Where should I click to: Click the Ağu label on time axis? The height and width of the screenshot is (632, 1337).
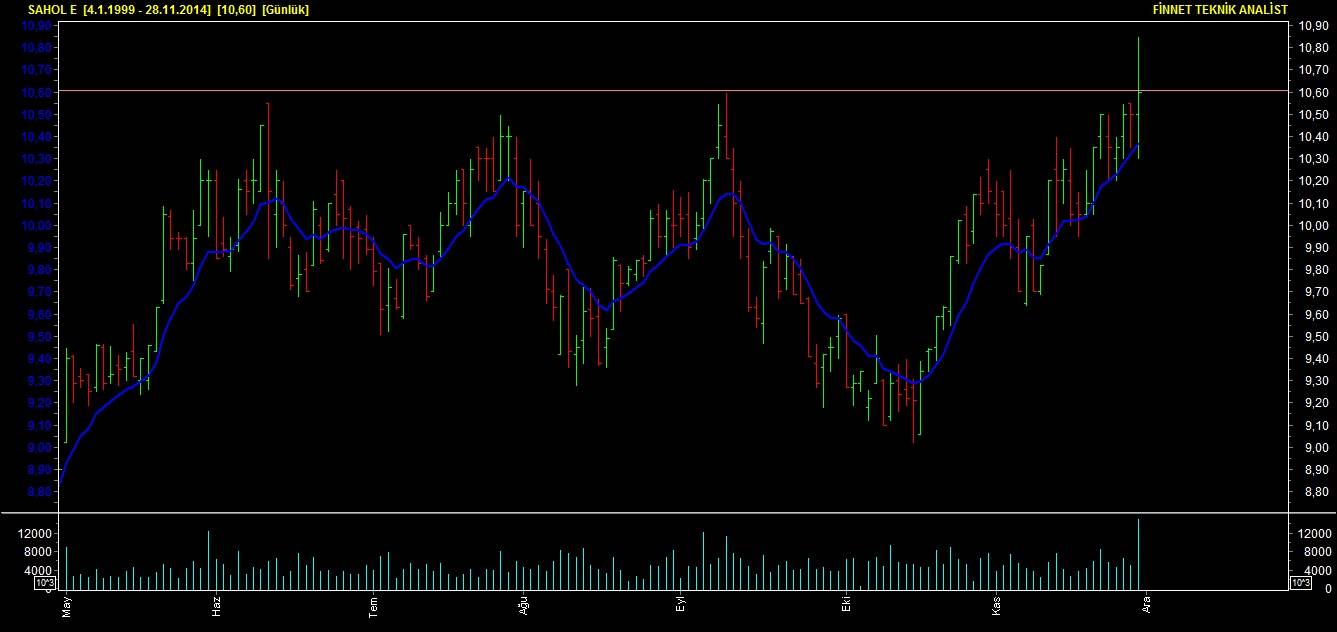522,606
